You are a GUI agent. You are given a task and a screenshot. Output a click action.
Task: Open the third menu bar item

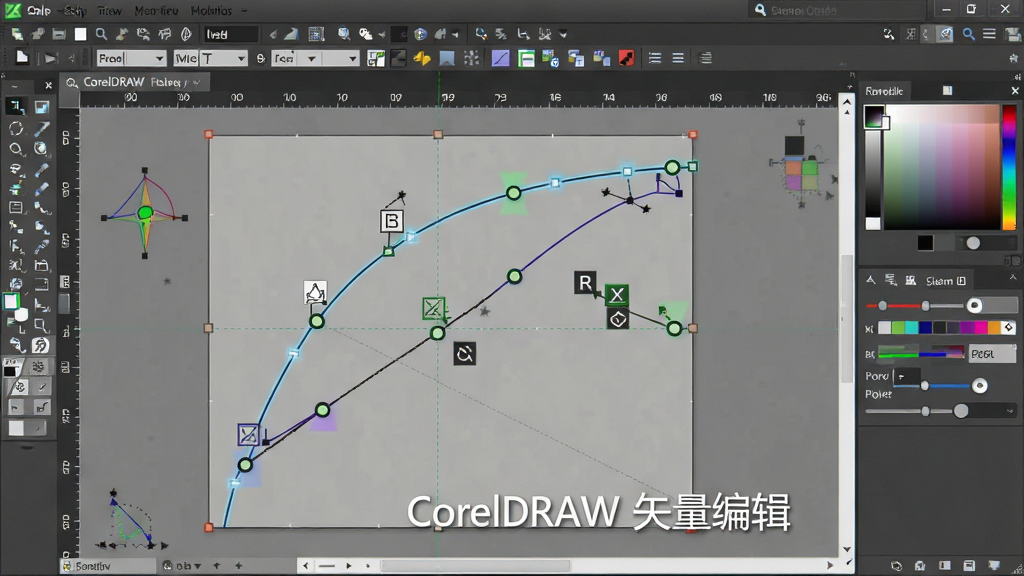(x=109, y=10)
